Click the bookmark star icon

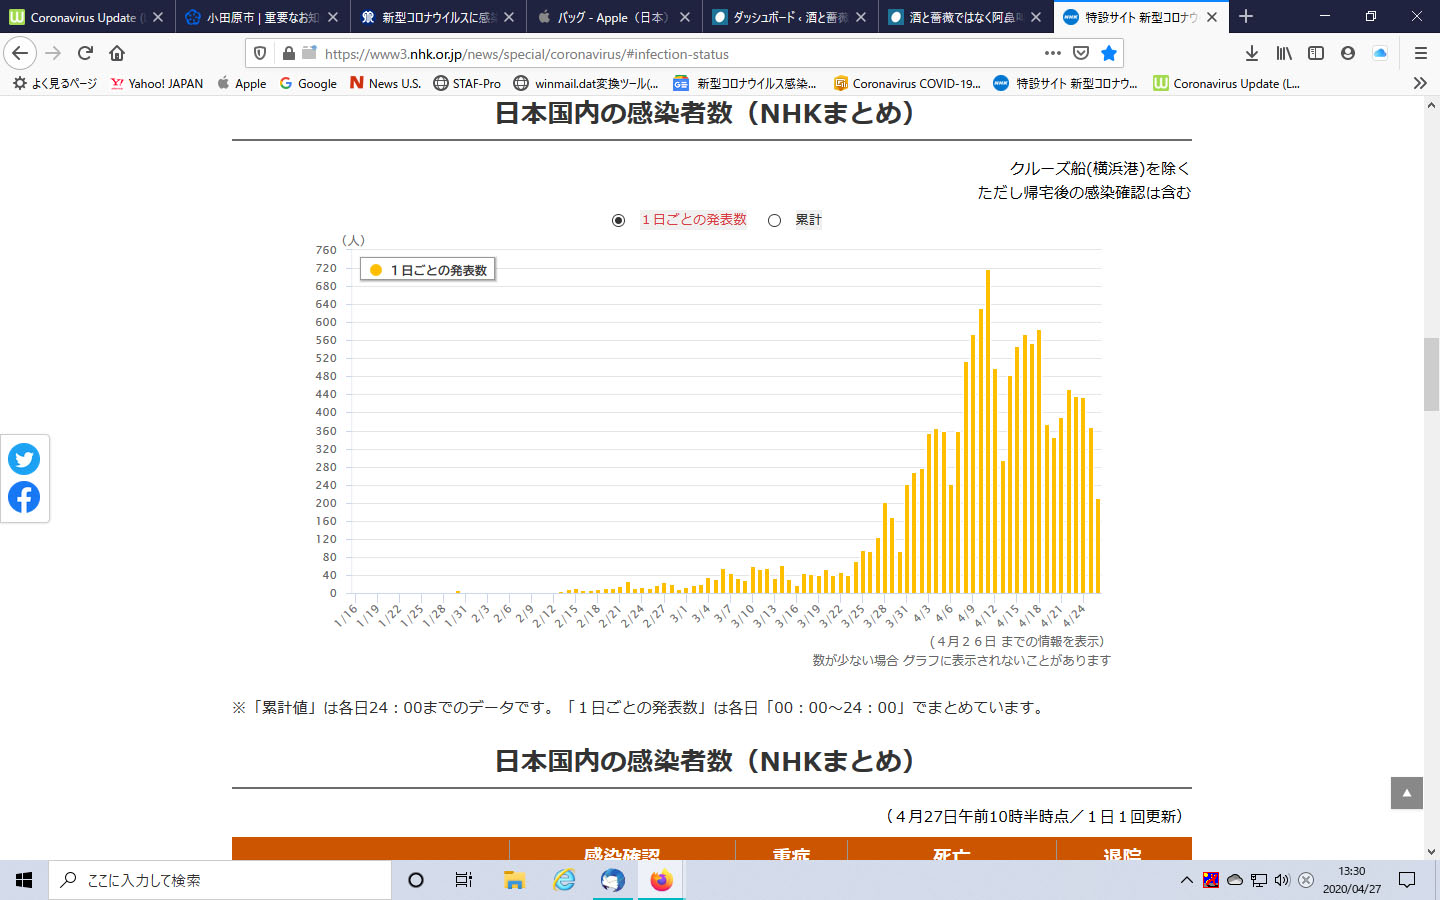pos(1108,53)
